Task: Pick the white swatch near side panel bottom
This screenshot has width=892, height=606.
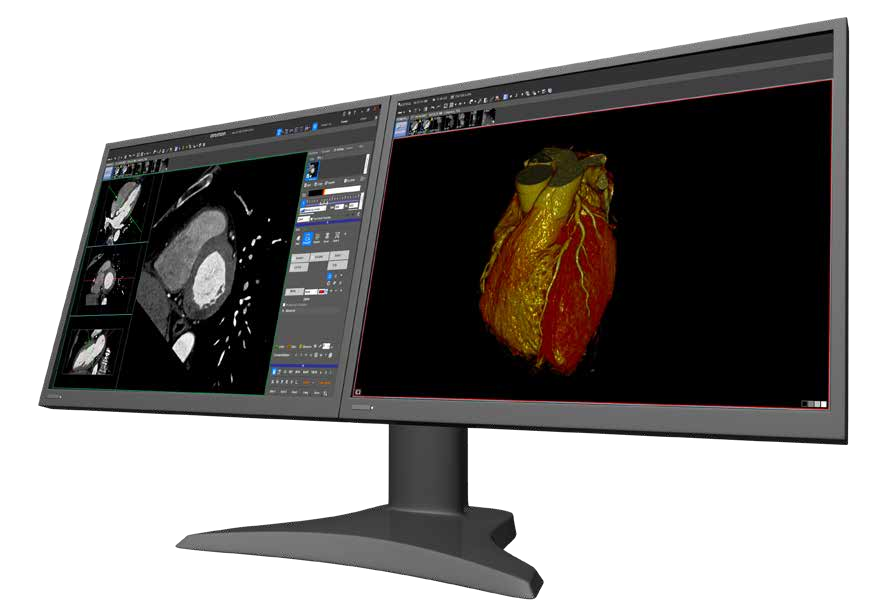Action: click(x=327, y=346)
